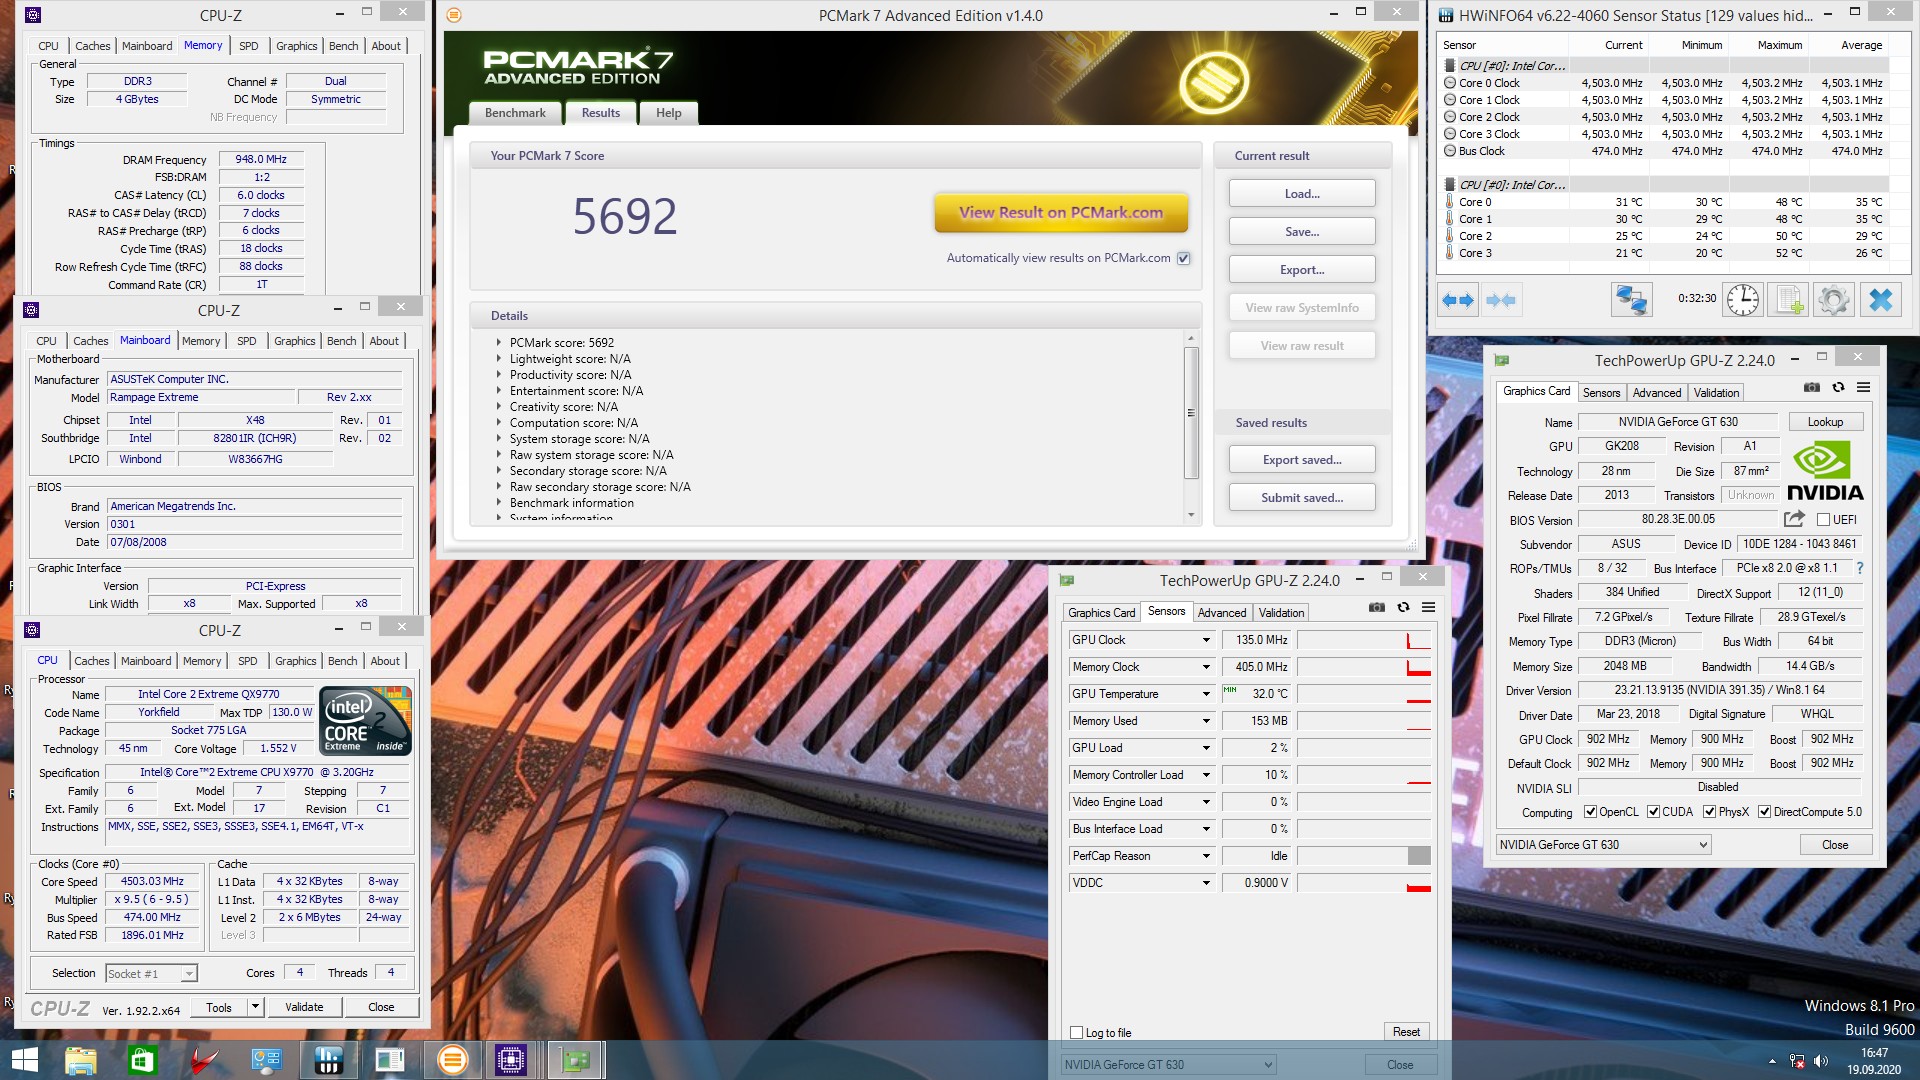Viewport: 1920px width, 1080px height.
Task: Open HWiNFO64 sensor settings gear icon
Action: 1834,300
